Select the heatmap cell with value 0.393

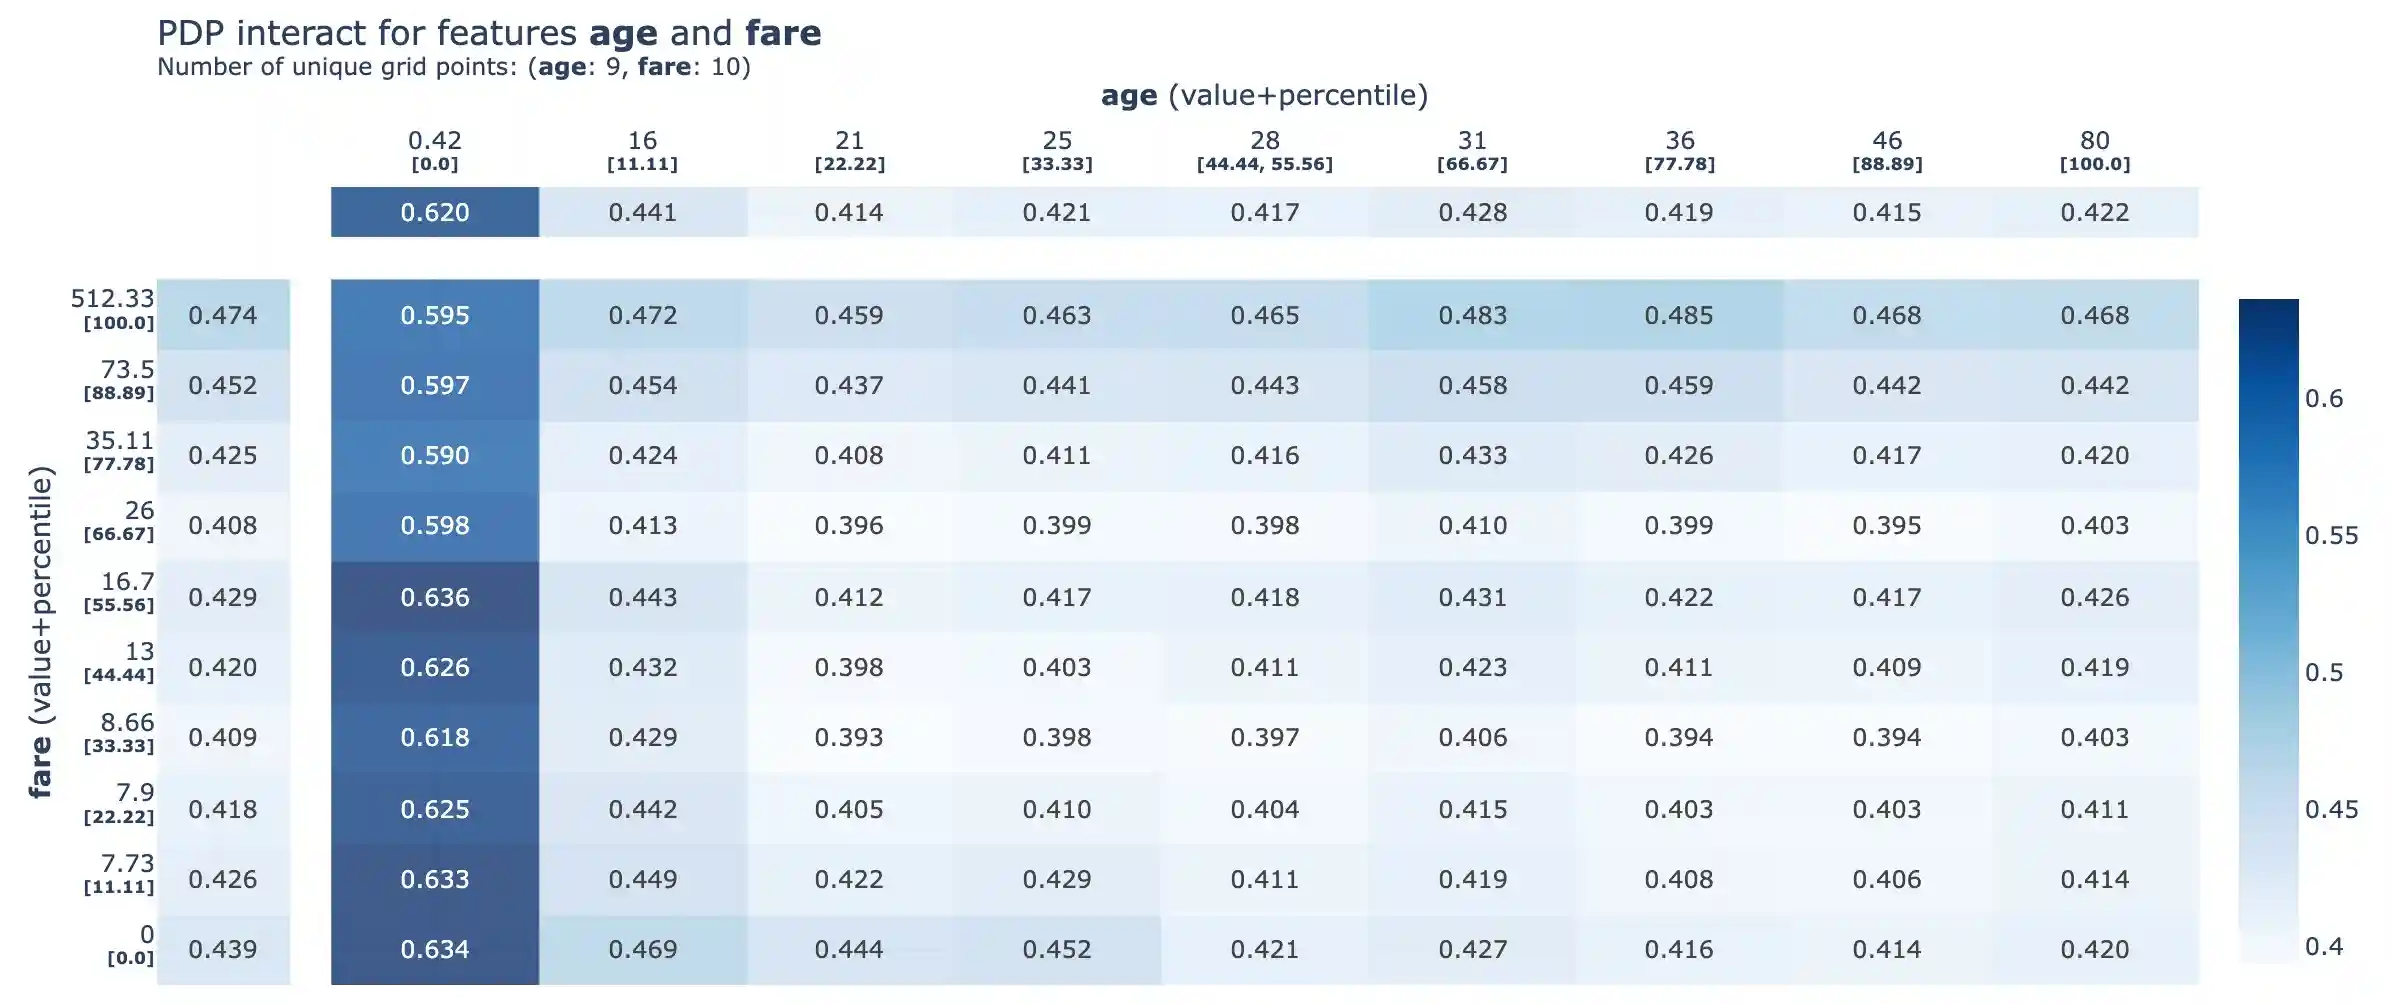pos(849,737)
